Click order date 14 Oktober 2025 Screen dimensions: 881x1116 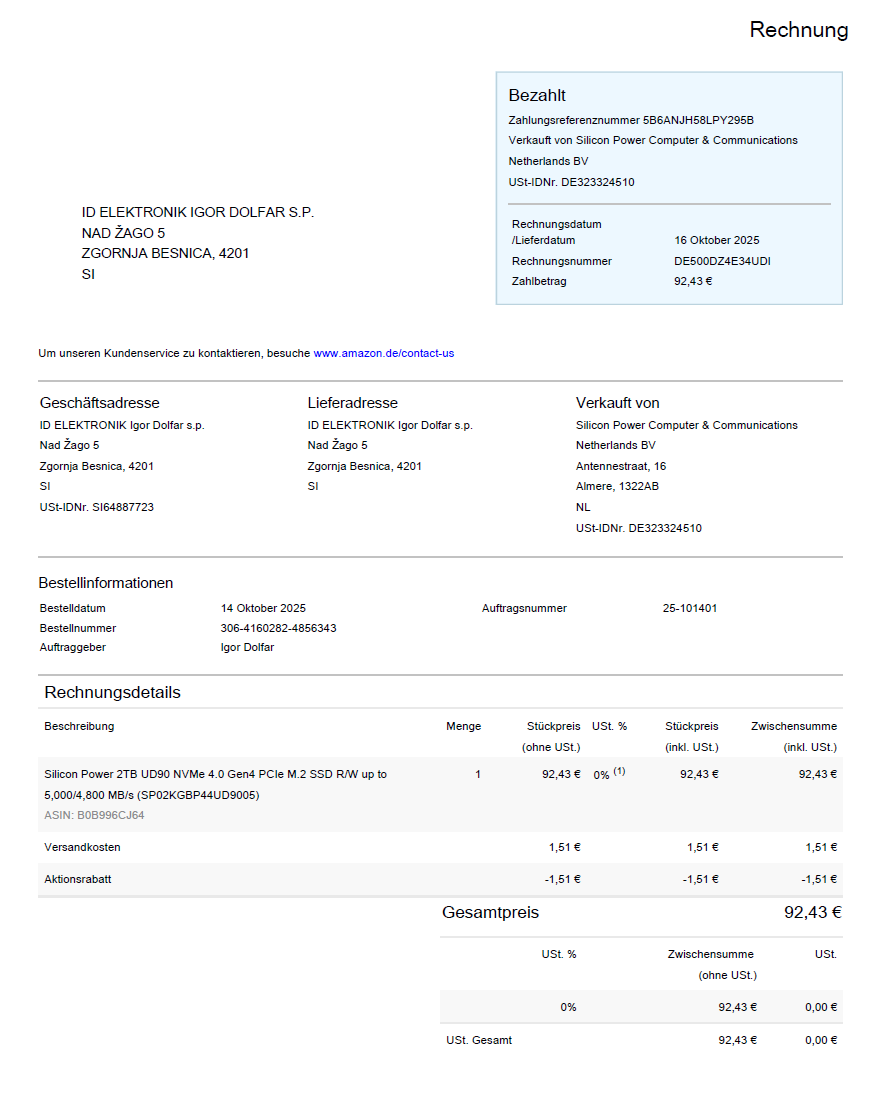click(263, 608)
